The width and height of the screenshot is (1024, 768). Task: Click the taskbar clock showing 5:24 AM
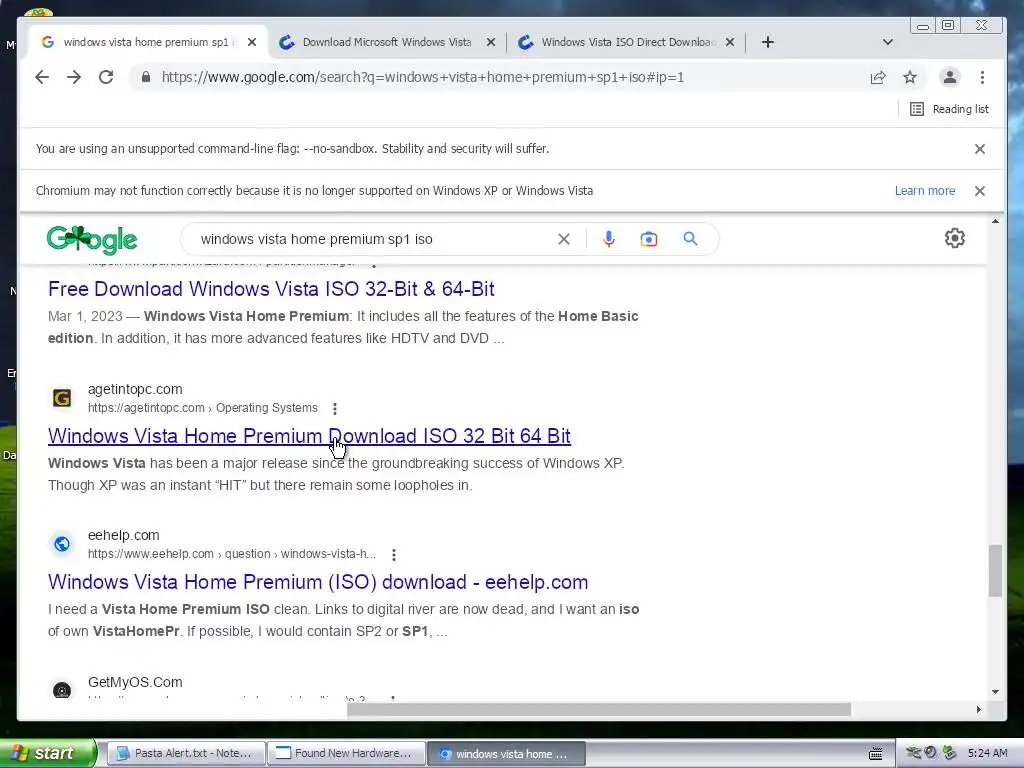tap(987, 753)
